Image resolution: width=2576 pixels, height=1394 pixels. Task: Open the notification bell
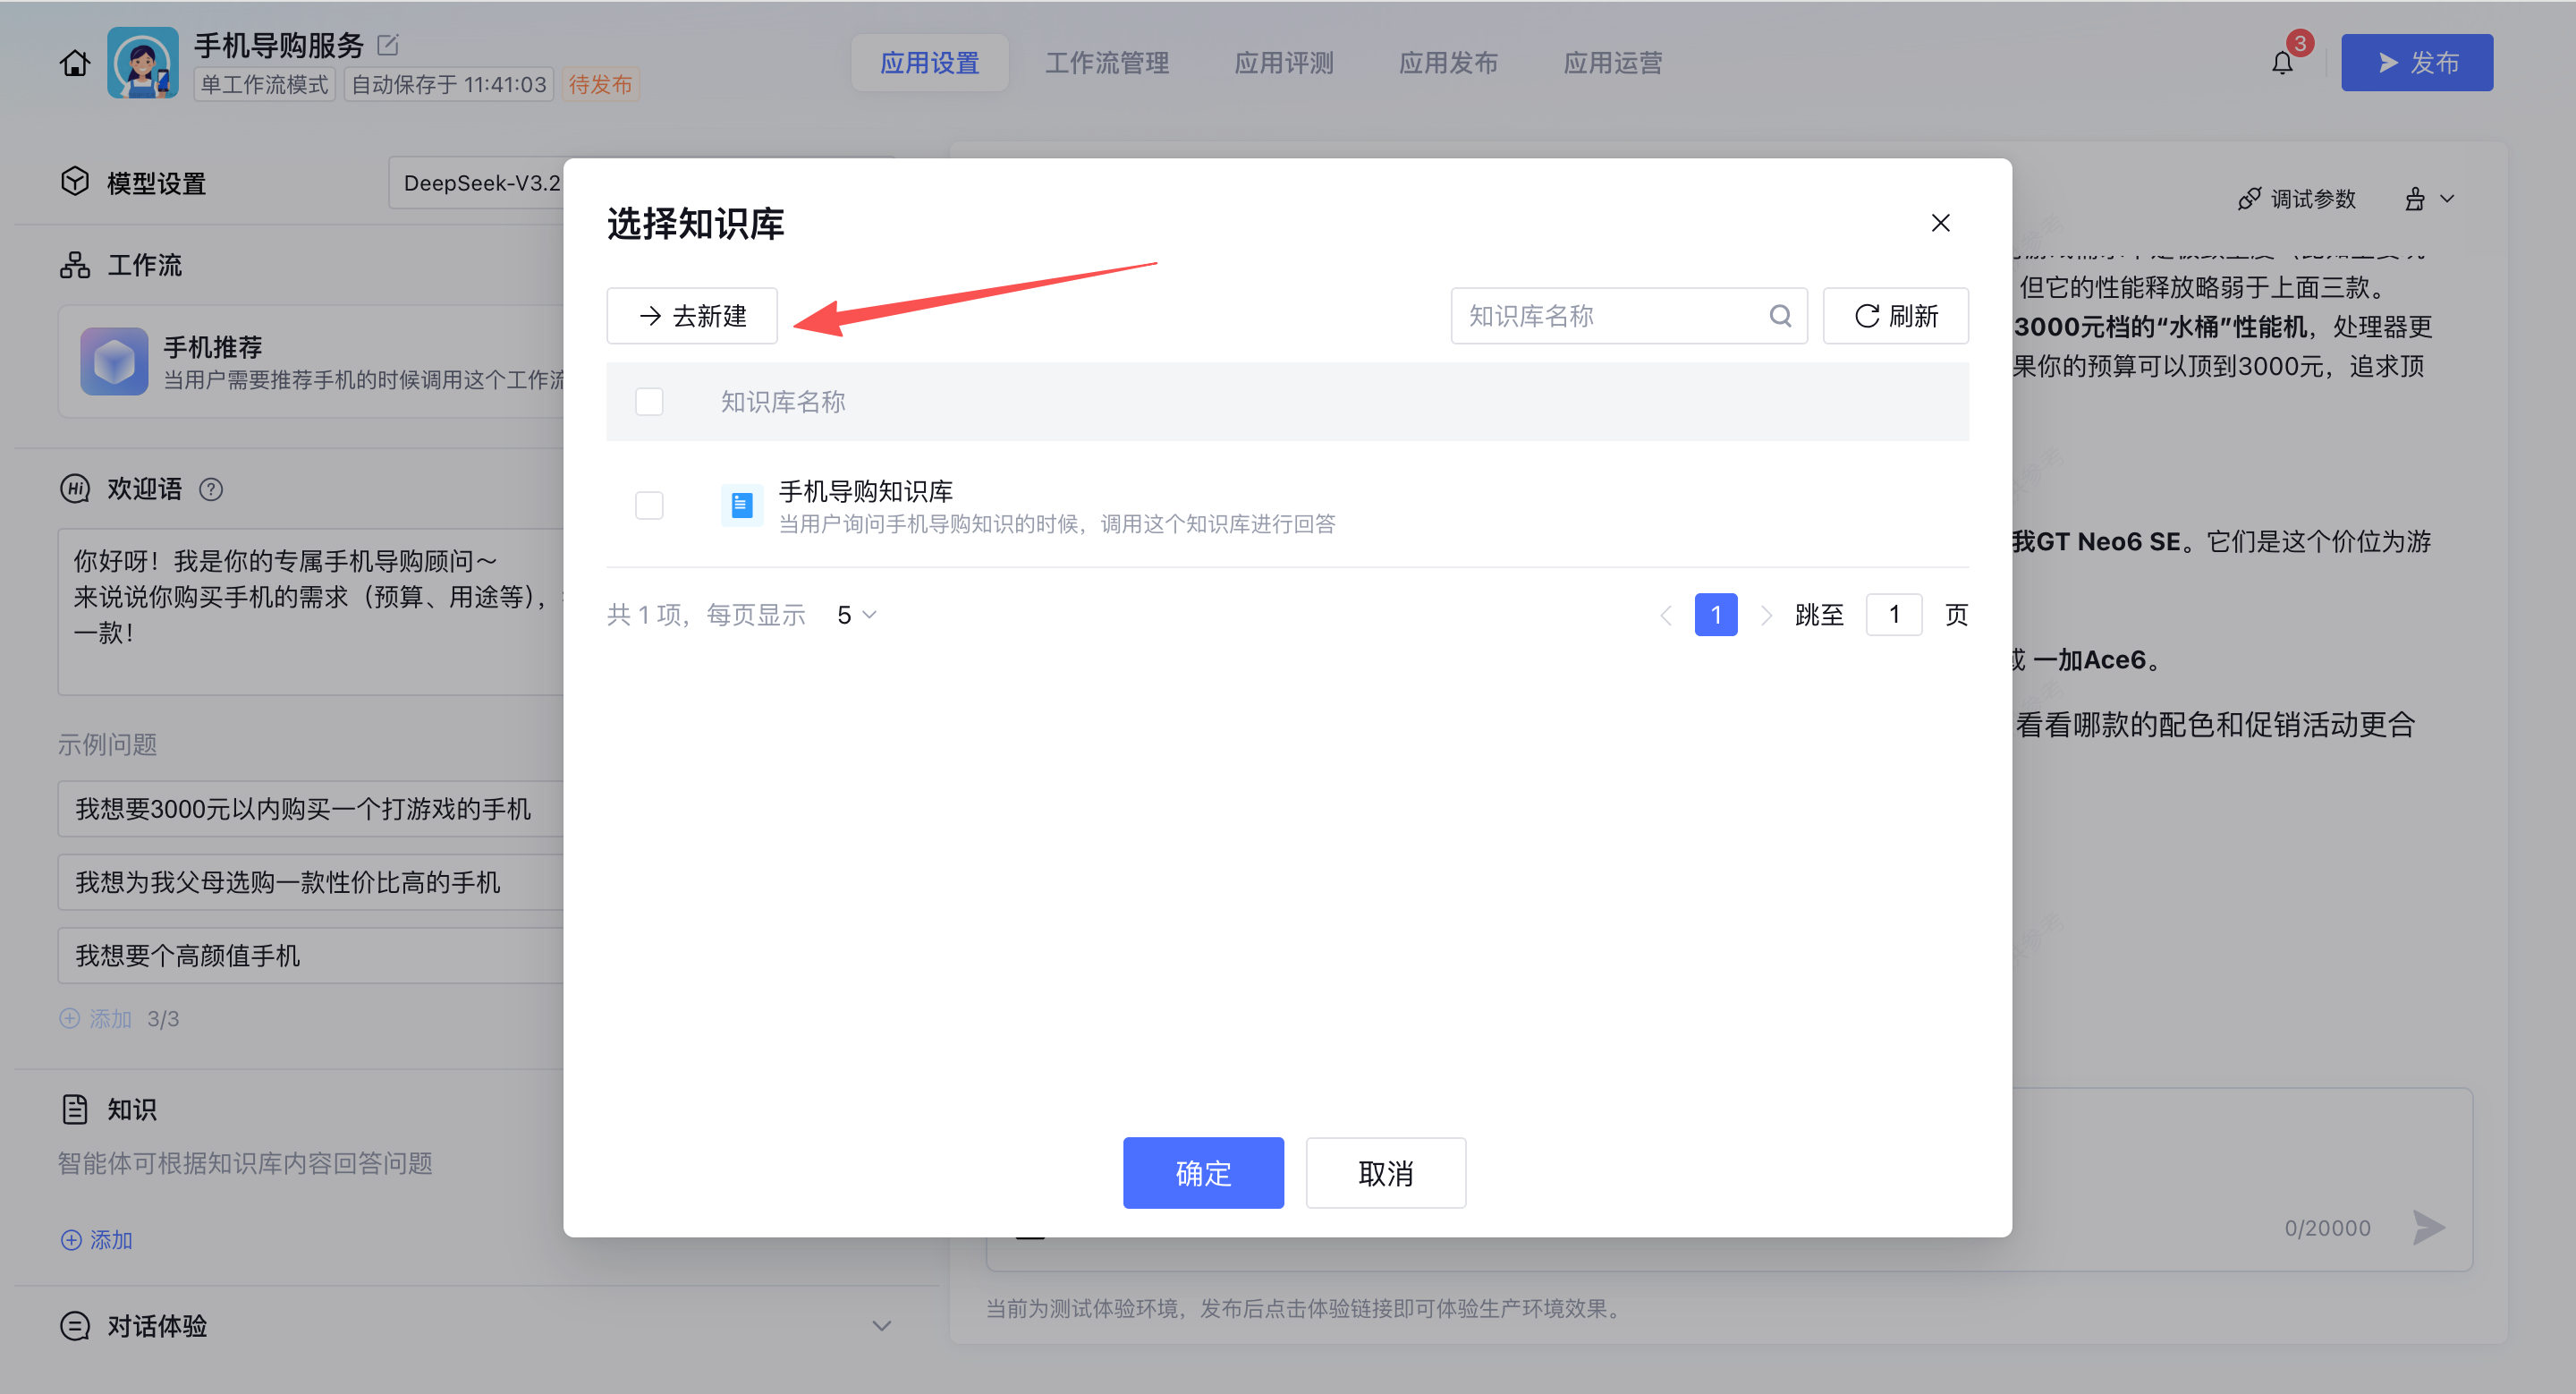point(2282,63)
